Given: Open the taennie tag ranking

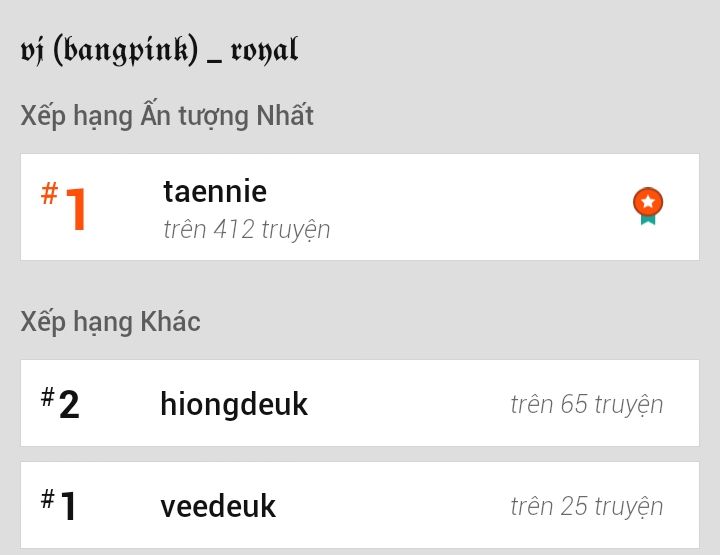Looking at the screenshot, I should coord(215,191).
